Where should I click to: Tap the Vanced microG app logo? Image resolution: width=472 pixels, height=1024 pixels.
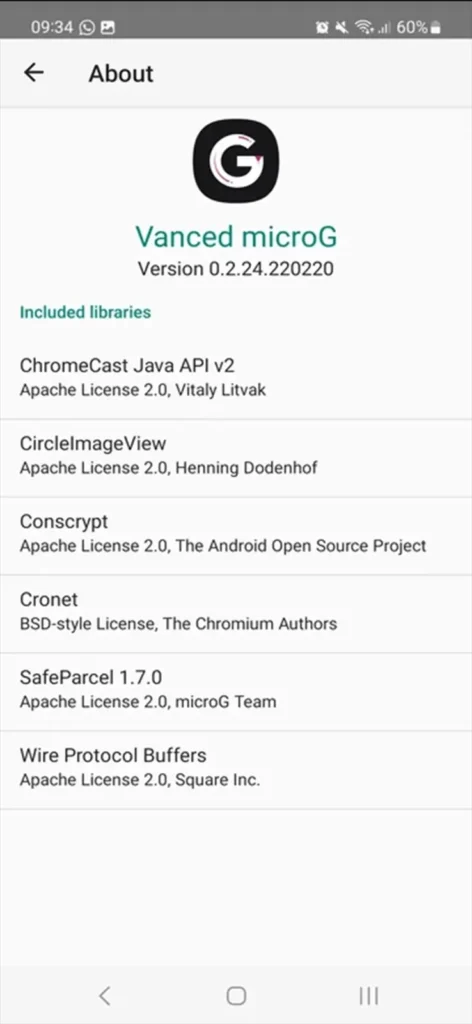236,160
